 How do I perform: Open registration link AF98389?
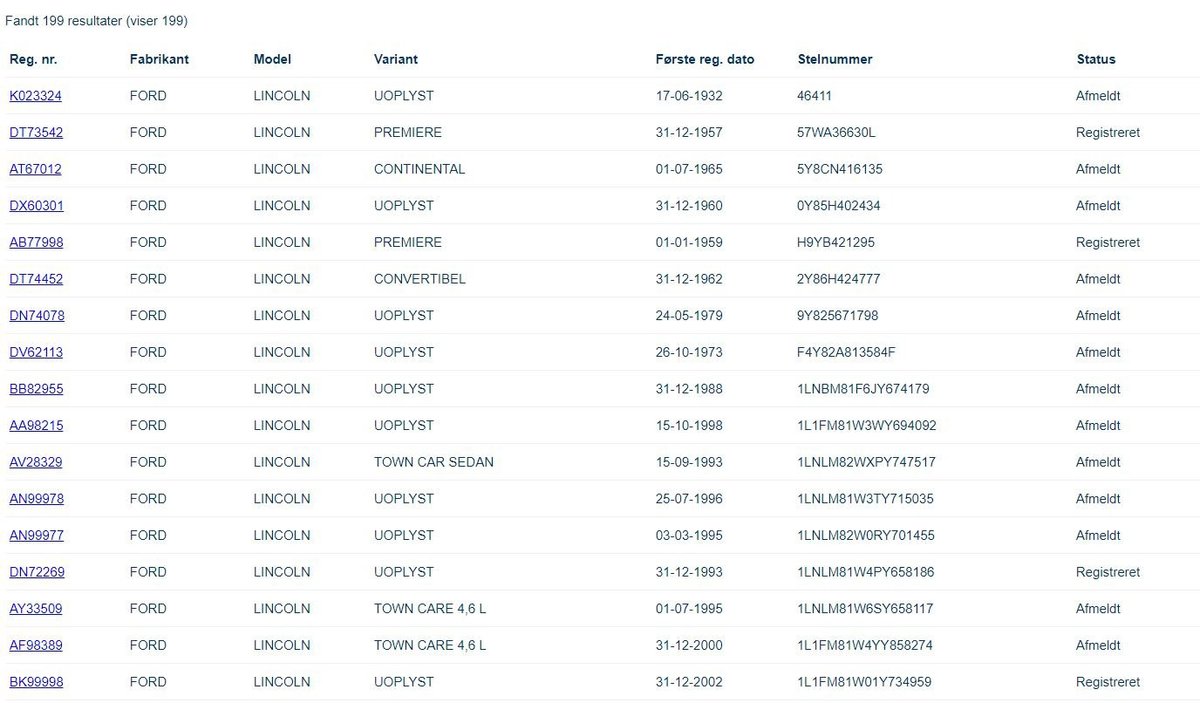coord(36,645)
